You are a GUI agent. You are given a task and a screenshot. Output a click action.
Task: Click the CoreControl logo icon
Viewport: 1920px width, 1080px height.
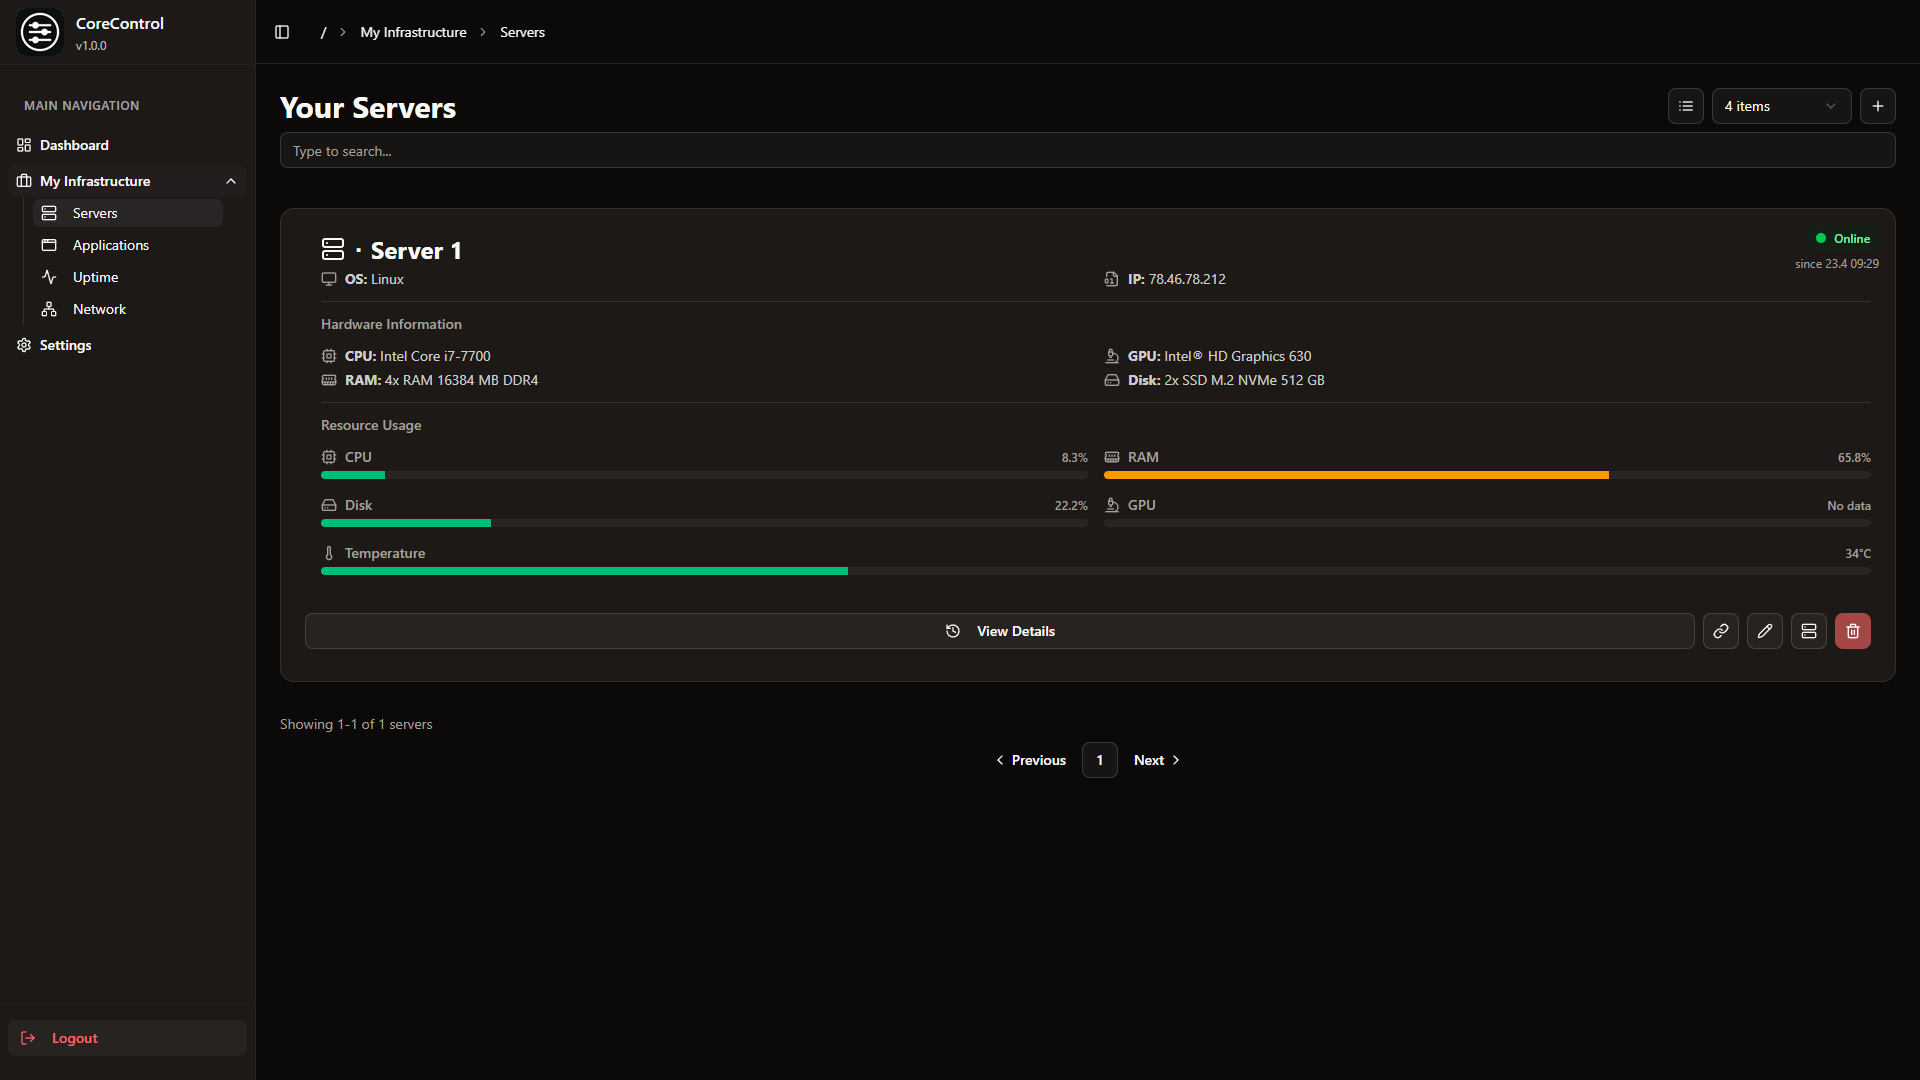pyautogui.click(x=40, y=32)
